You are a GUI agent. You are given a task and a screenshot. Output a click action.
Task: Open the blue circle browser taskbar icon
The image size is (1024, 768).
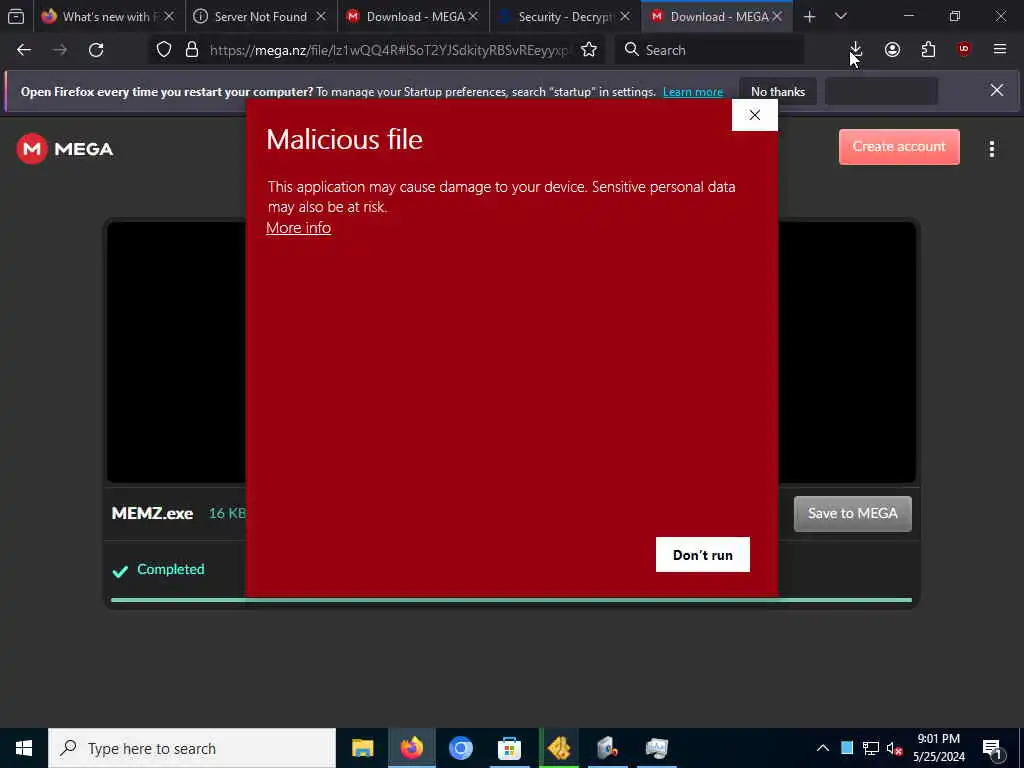tap(460, 748)
